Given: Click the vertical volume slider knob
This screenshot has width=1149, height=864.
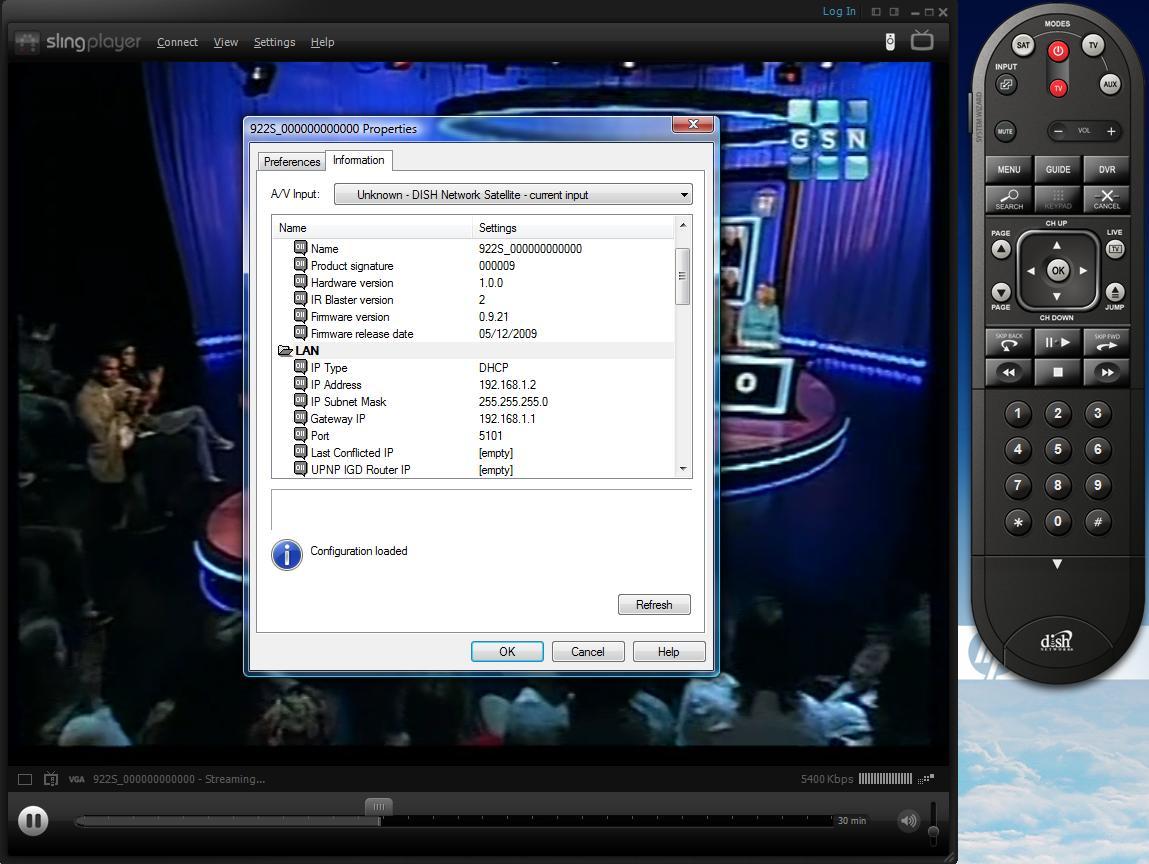Looking at the screenshot, I should pos(934,832).
